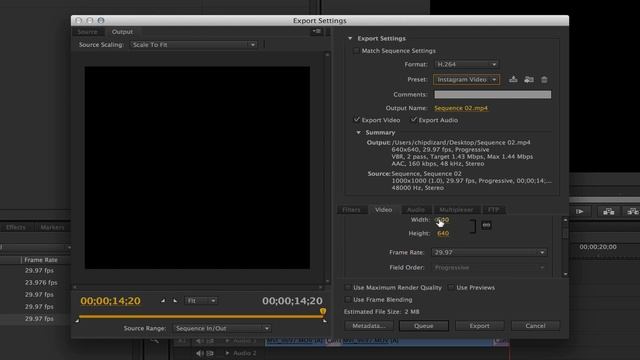Screen dimensions: 640x360
Task: Click the Cancel button
Action: point(536,326)
